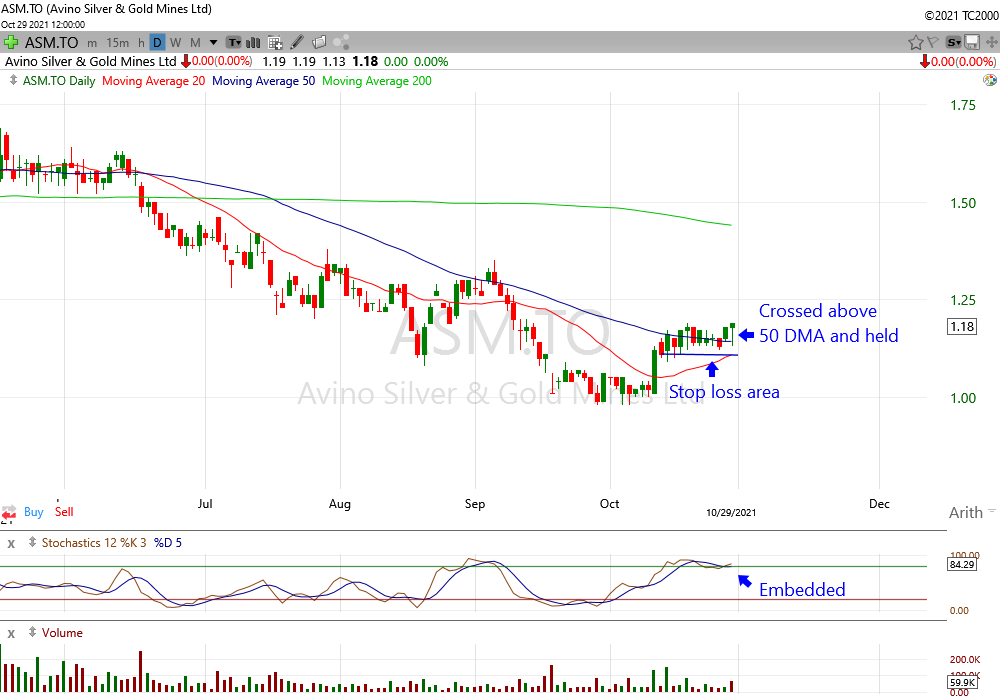Select the hourly 'h' timeframe
Screen dimensions: 1000x700
pos(141,43)
